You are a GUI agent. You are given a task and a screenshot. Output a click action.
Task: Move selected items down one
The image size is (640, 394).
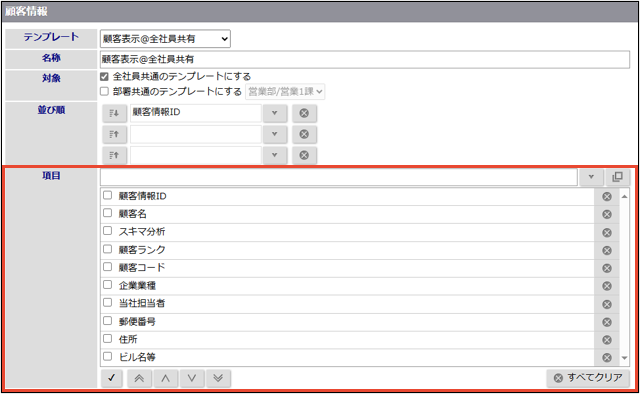tap(192, 378)
